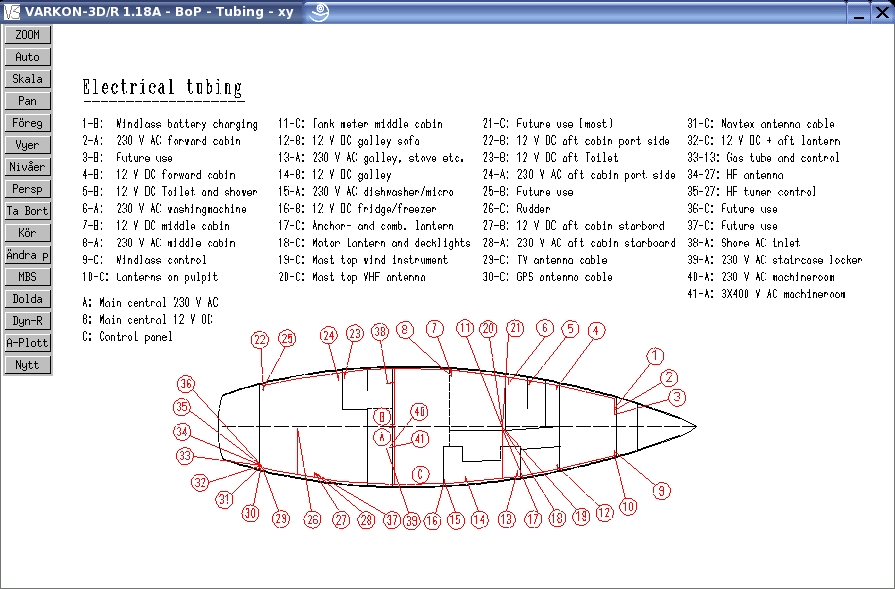Select tube marker 25 on the drawing
This screenshot has width=895, height=589.
[287, 338]
